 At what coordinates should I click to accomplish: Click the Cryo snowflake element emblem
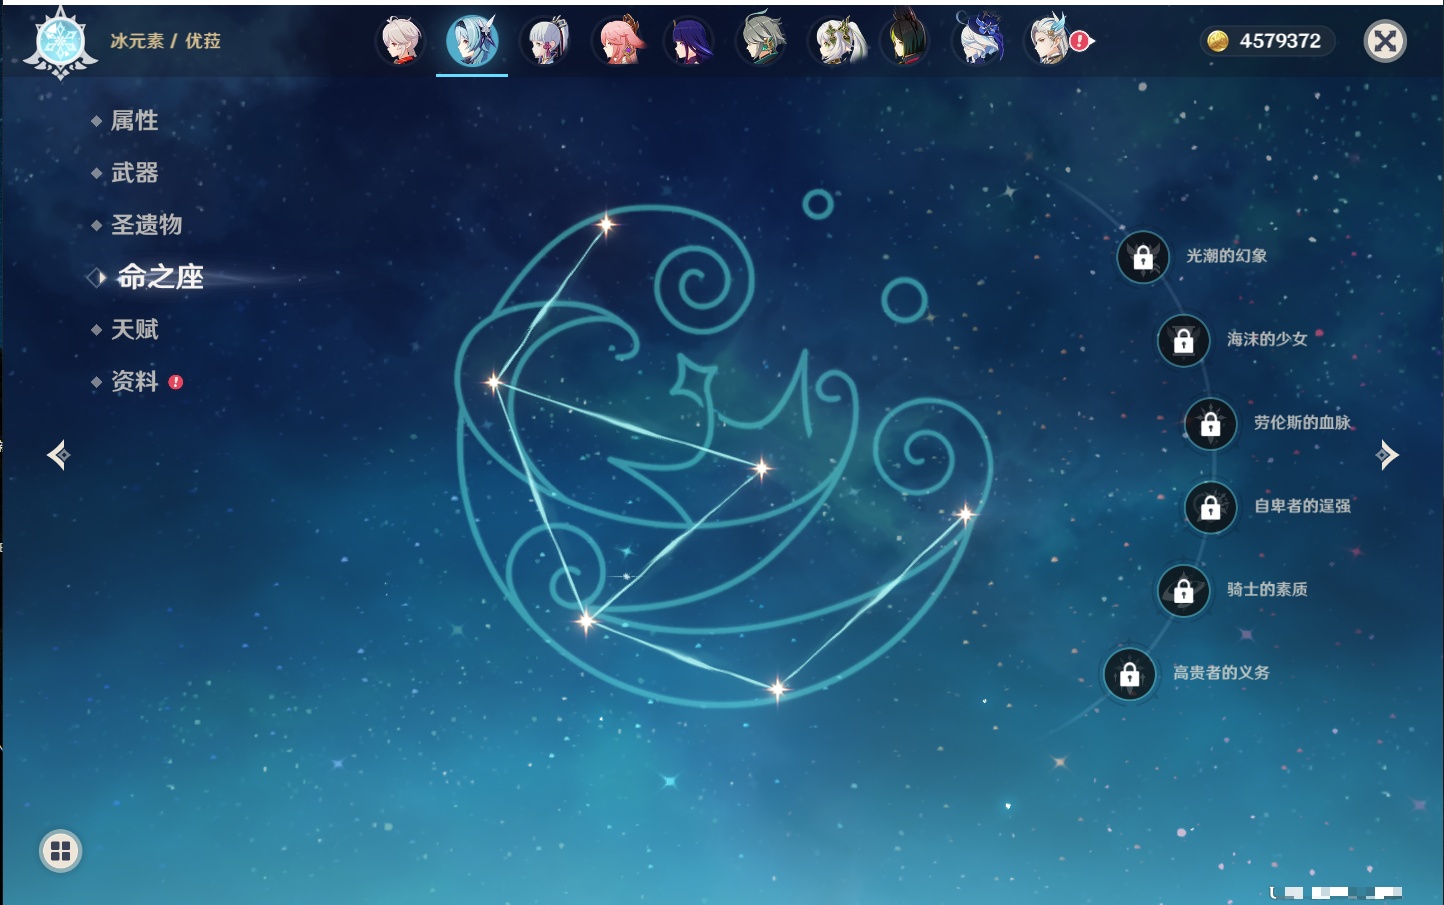(x=61, y=43)
